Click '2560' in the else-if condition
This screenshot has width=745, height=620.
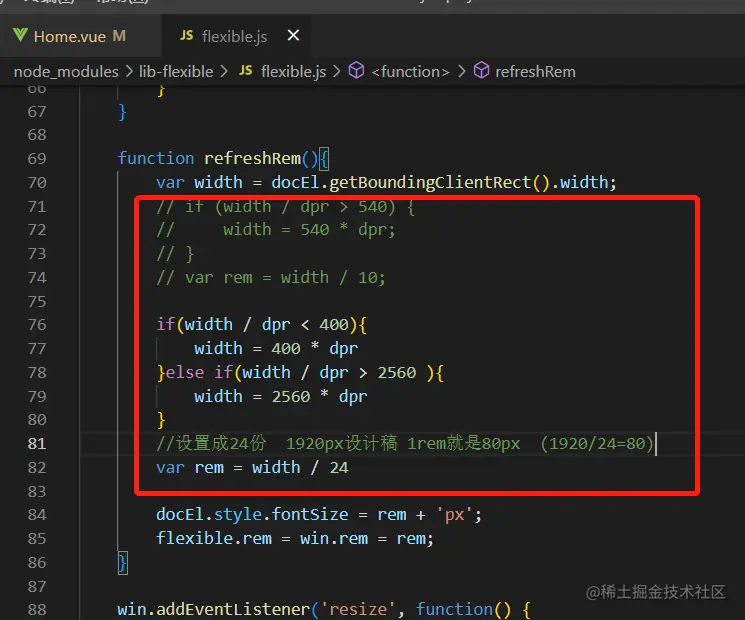pos(397,372)
